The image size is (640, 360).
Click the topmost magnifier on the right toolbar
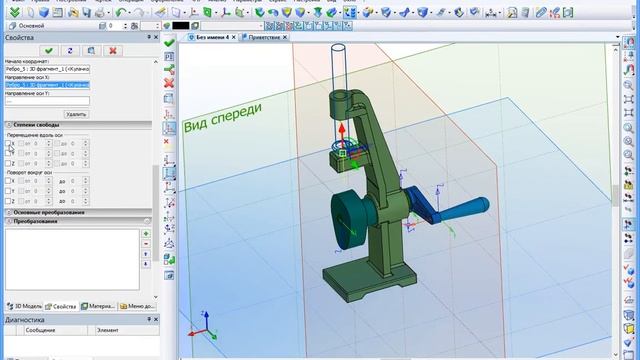pyautogui.click(x=629, y=85)
